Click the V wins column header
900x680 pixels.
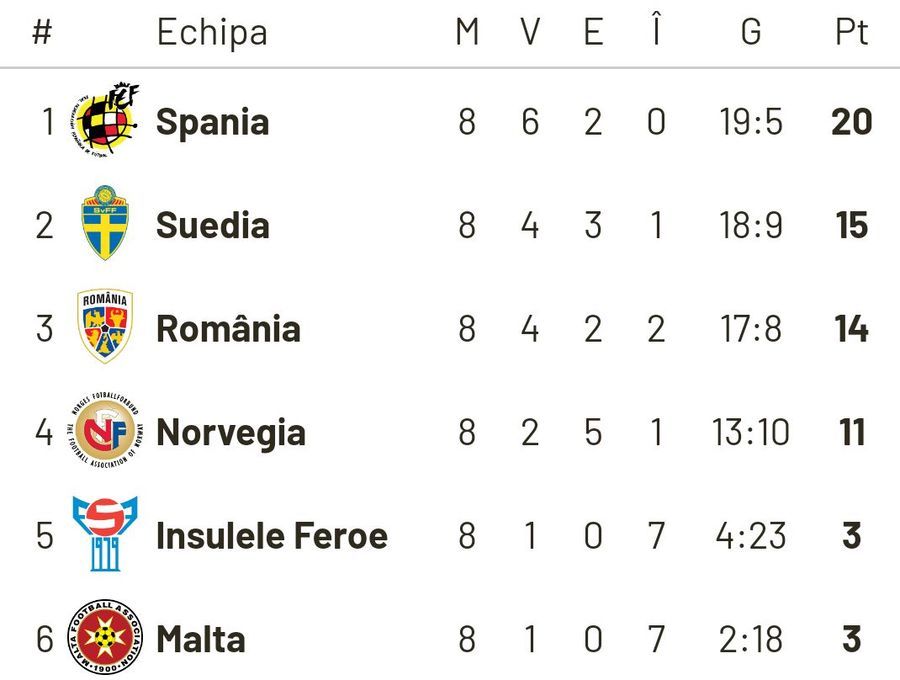tap(530, 32)
